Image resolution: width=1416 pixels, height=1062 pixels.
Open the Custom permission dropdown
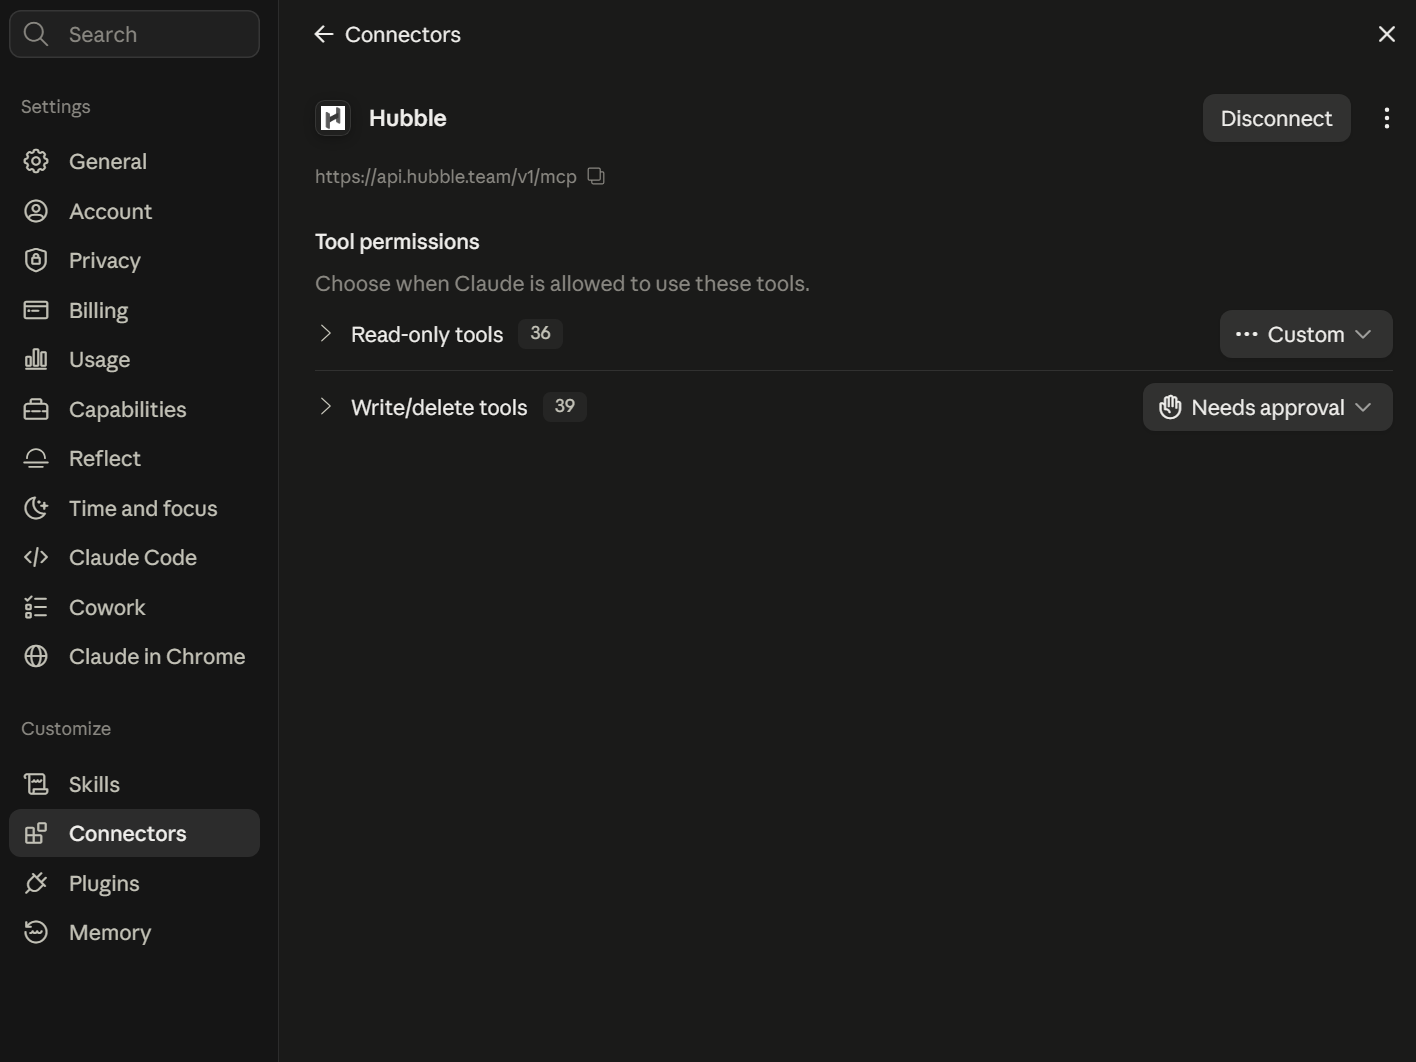(1306, 334)
